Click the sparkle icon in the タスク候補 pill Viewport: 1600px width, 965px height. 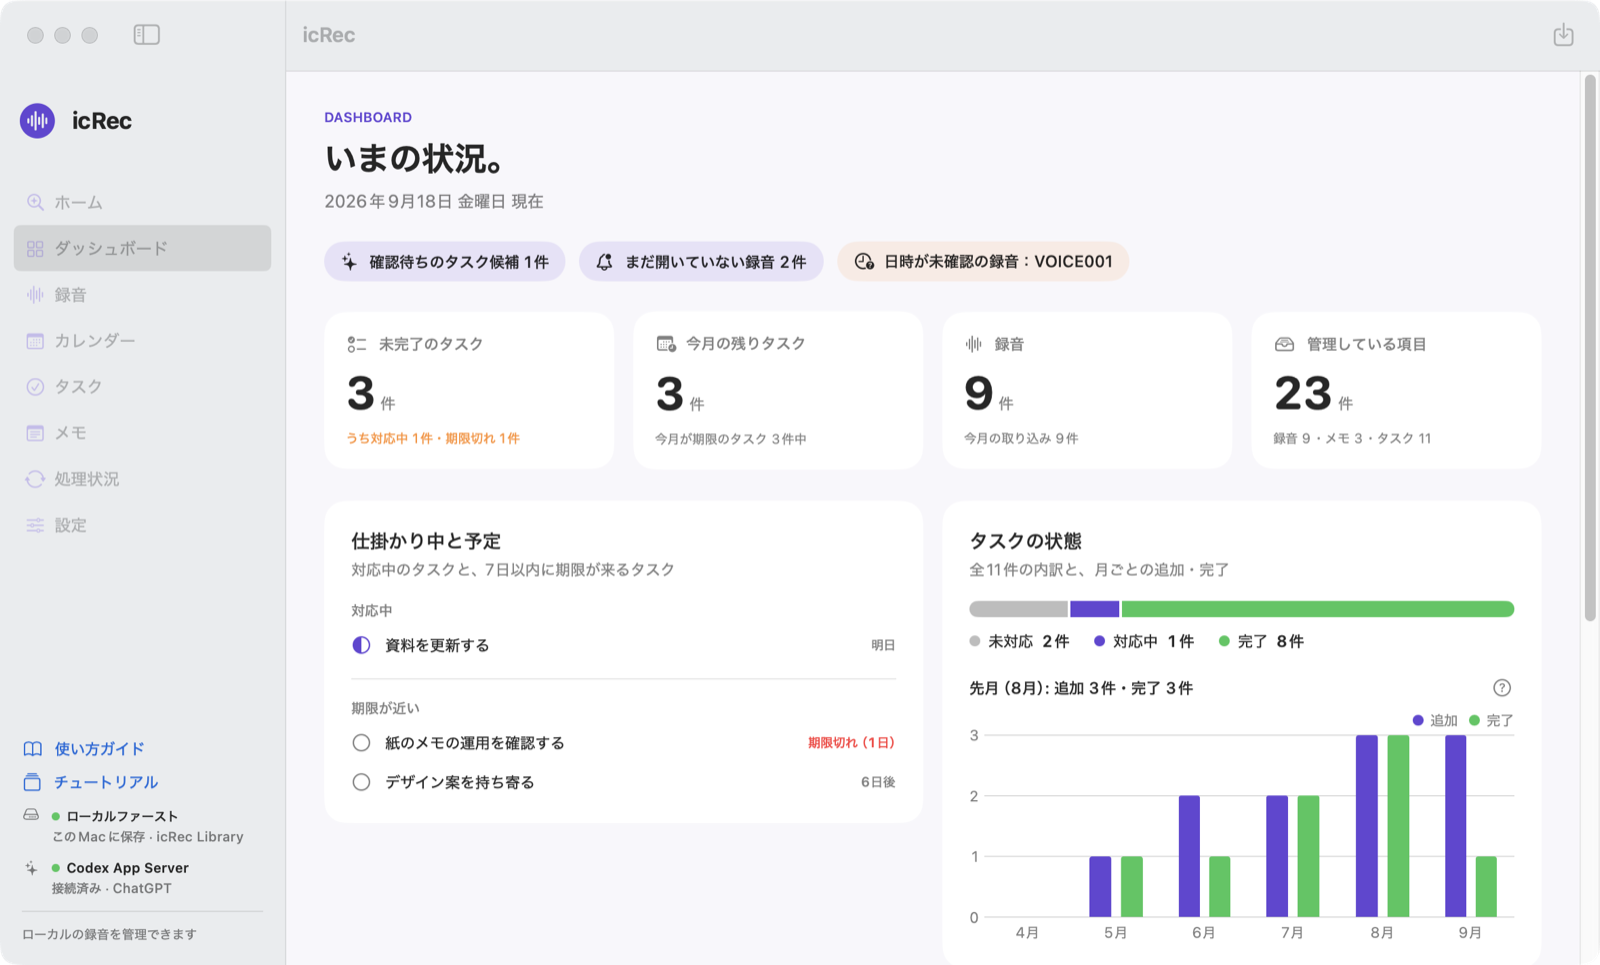(349, 262)
